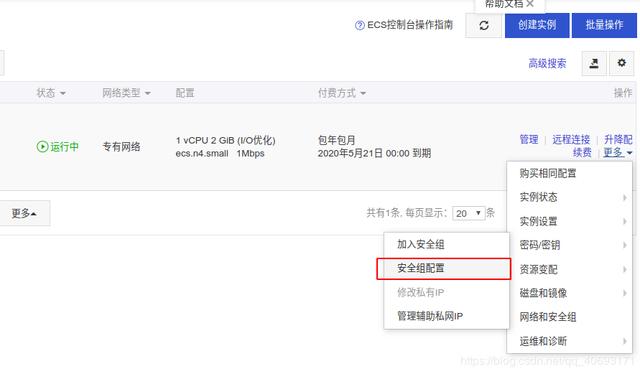Click the 包年包月 billing text
640x374 pixels.
[337, 140]
